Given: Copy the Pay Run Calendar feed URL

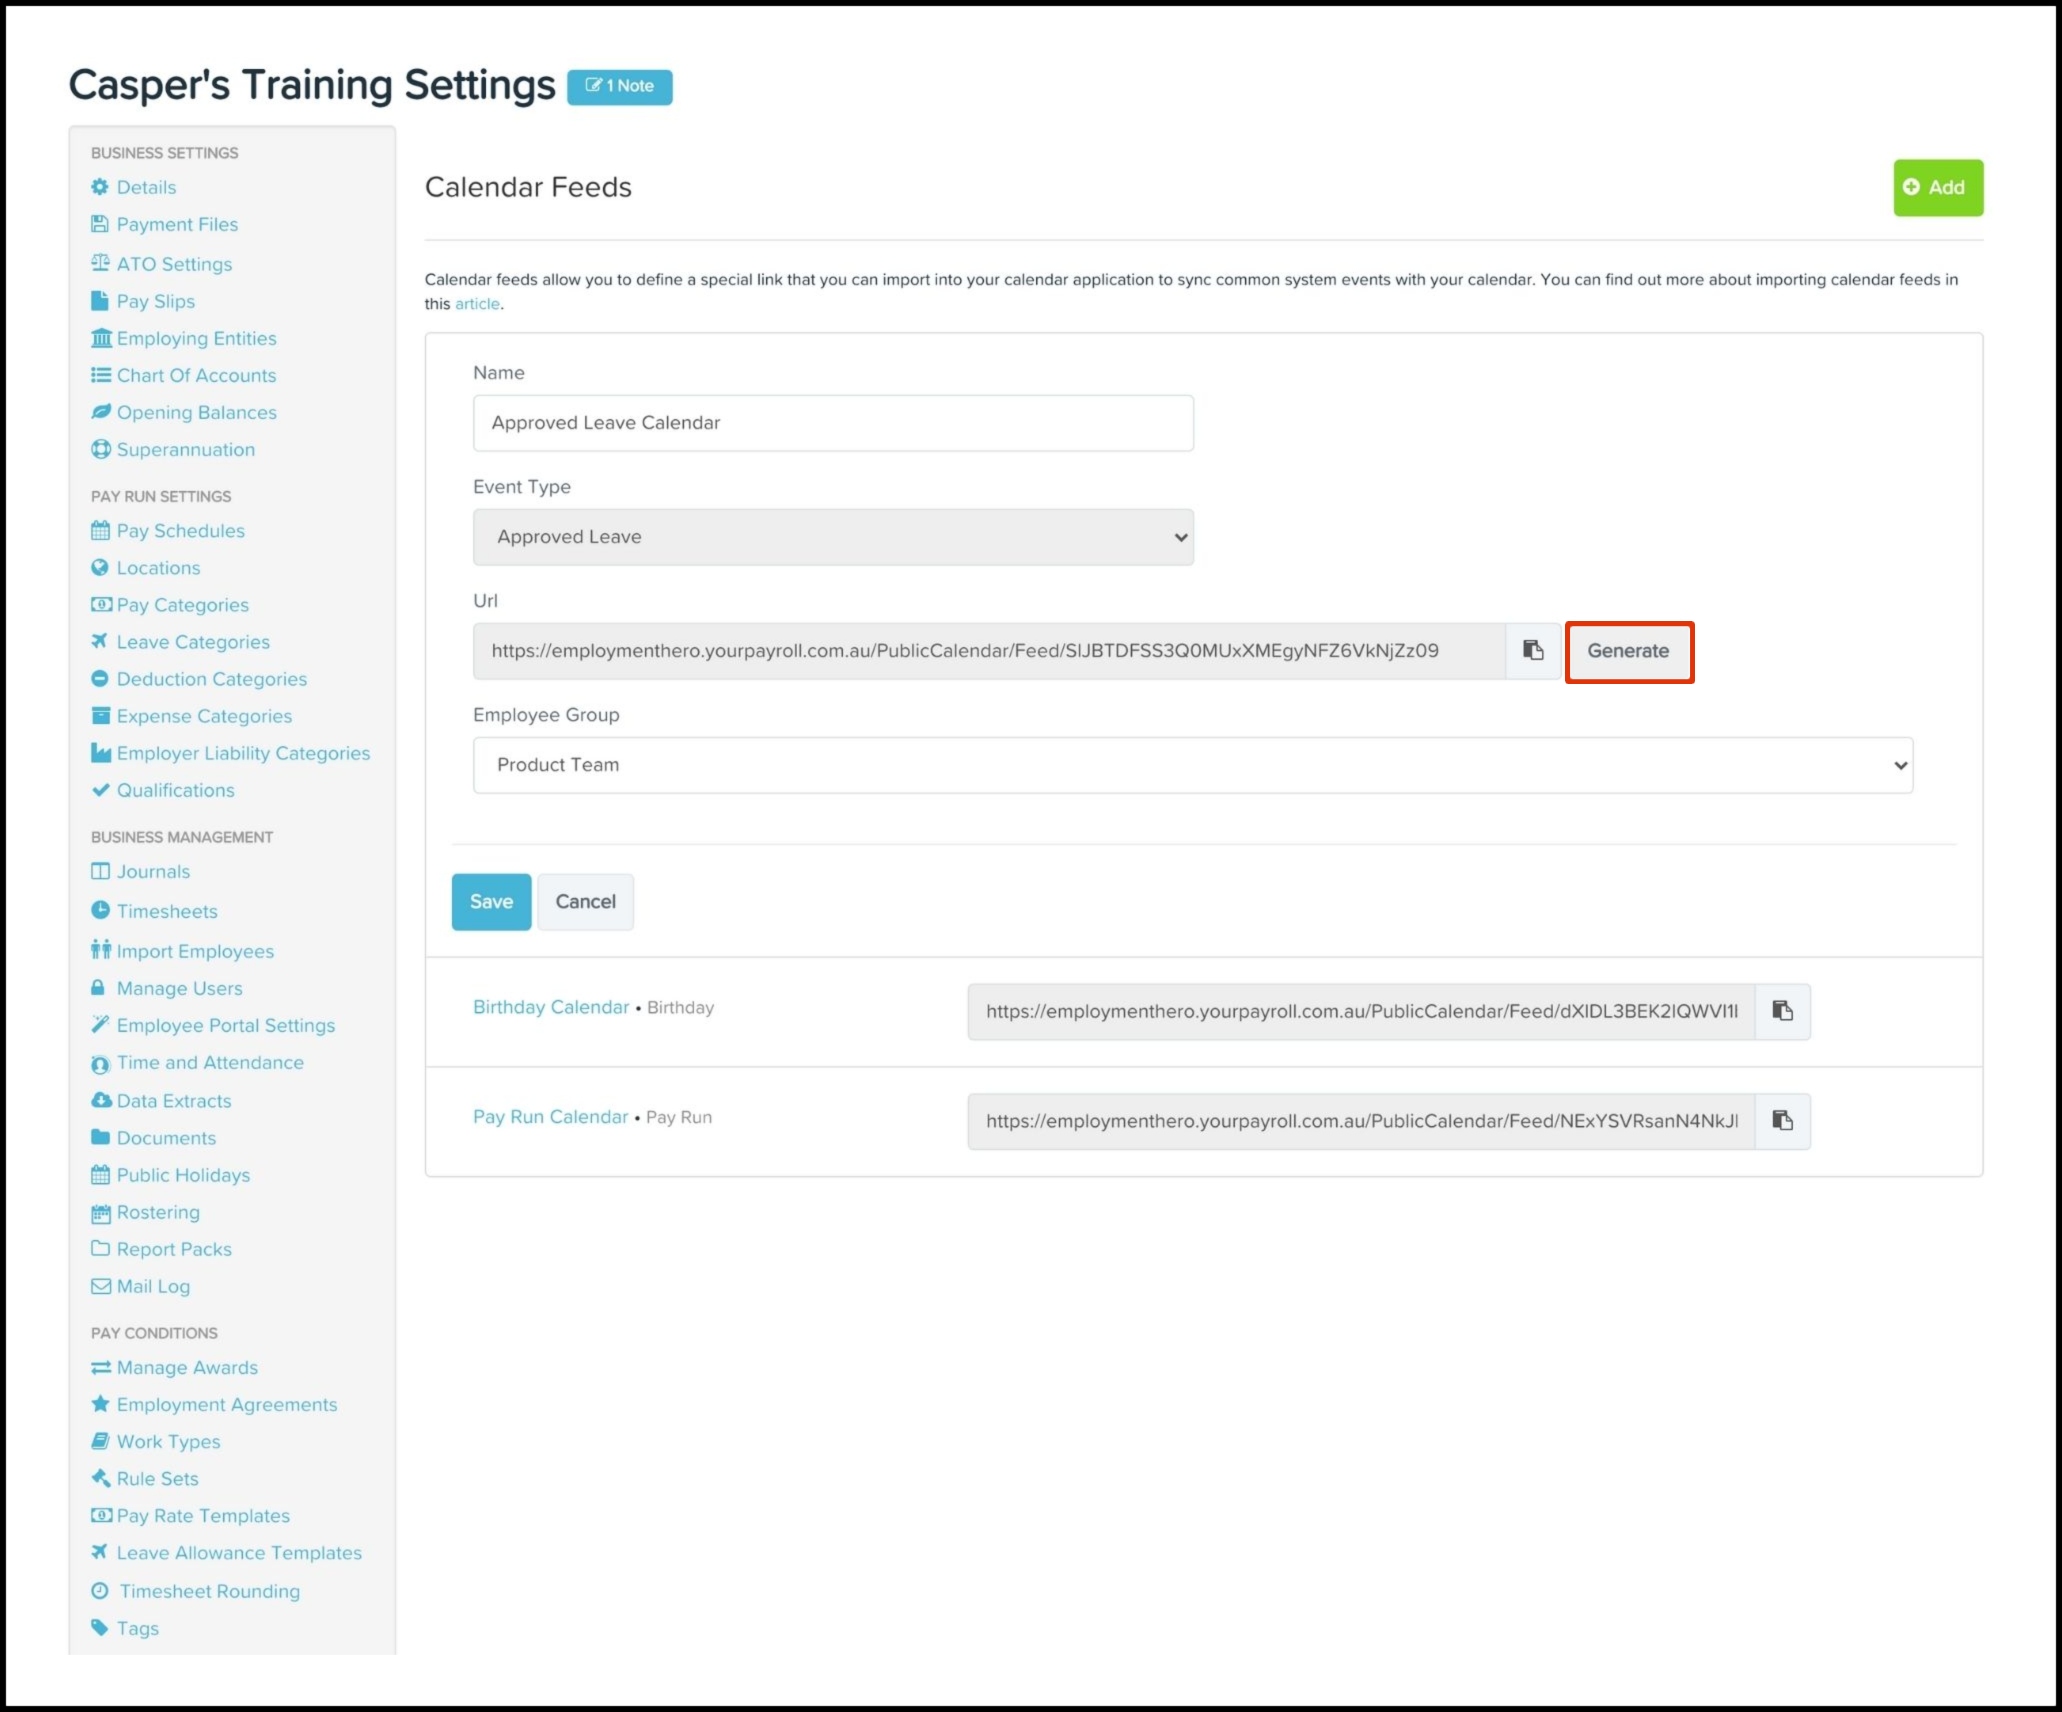Looking at the screenshot, I should click(1782, 1121).
